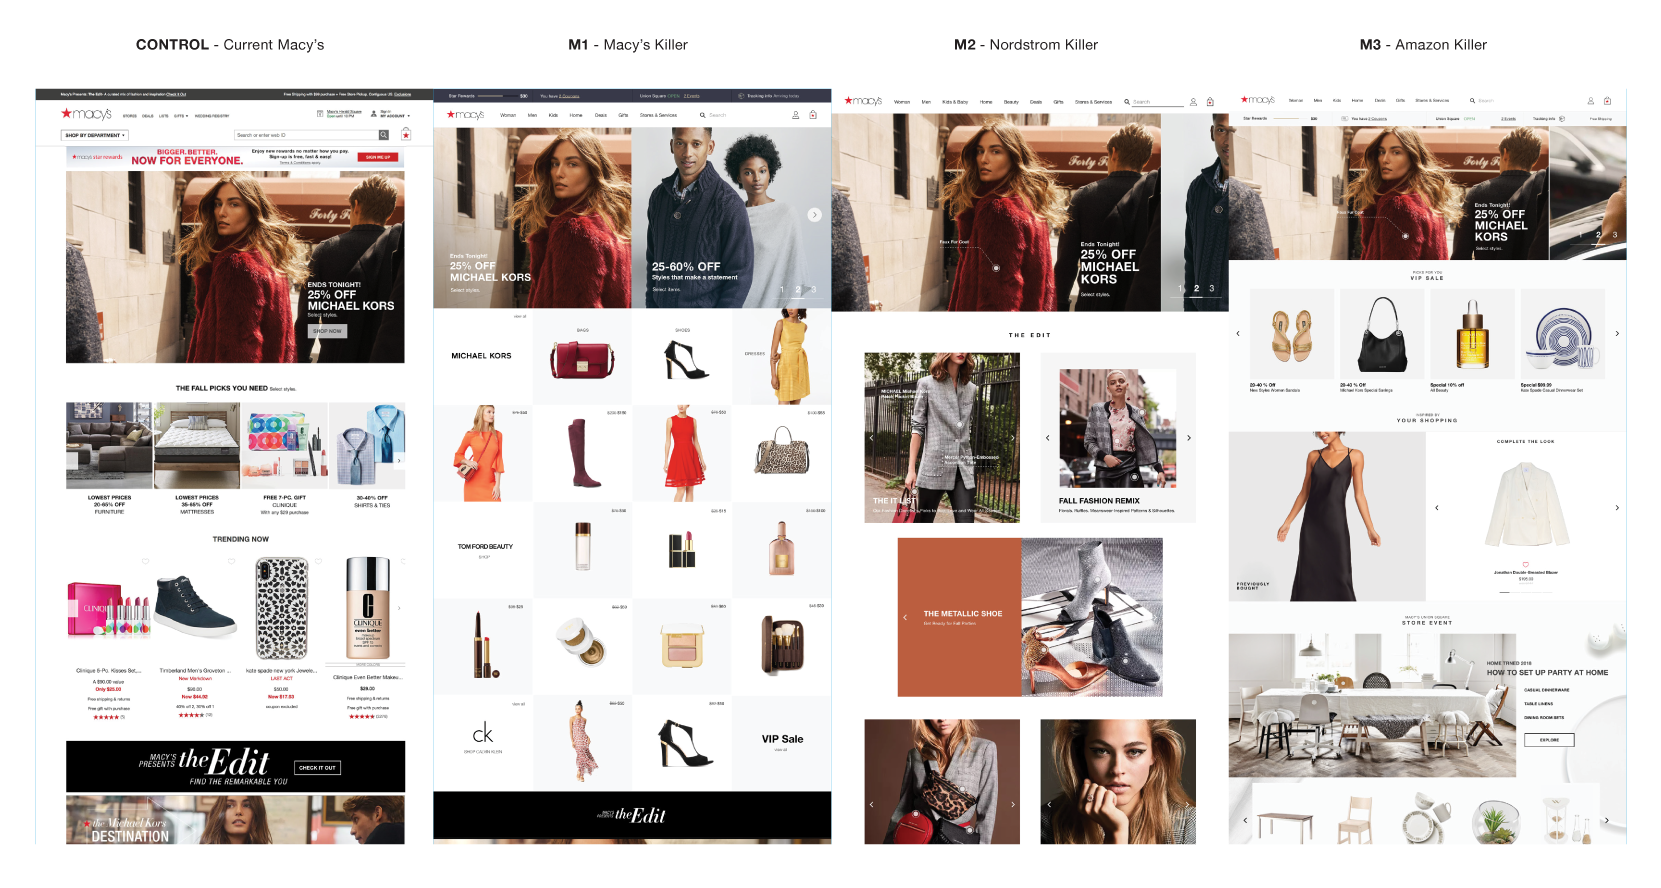
Task: Open the red star shopping bag in Control
Action: 405,135
